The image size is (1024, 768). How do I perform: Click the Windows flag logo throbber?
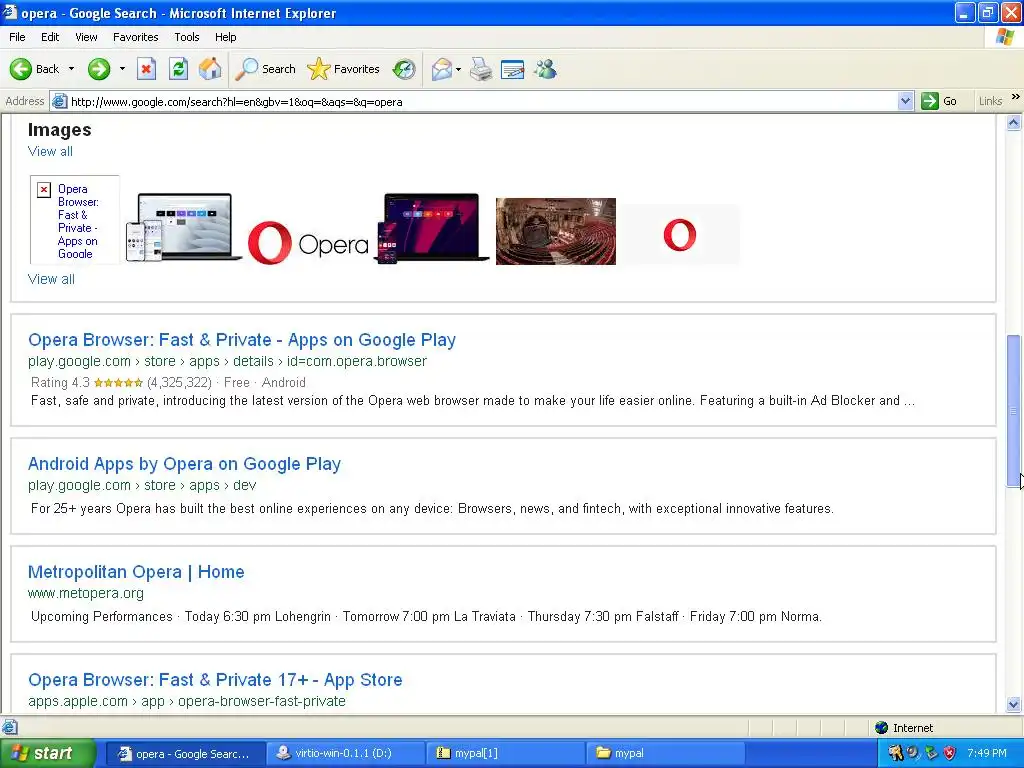[1006, 37]
